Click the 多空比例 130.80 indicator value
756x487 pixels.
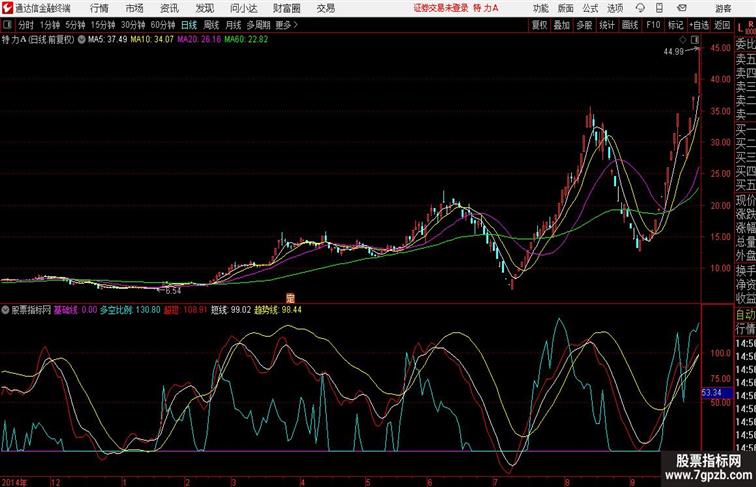point(130,310)
